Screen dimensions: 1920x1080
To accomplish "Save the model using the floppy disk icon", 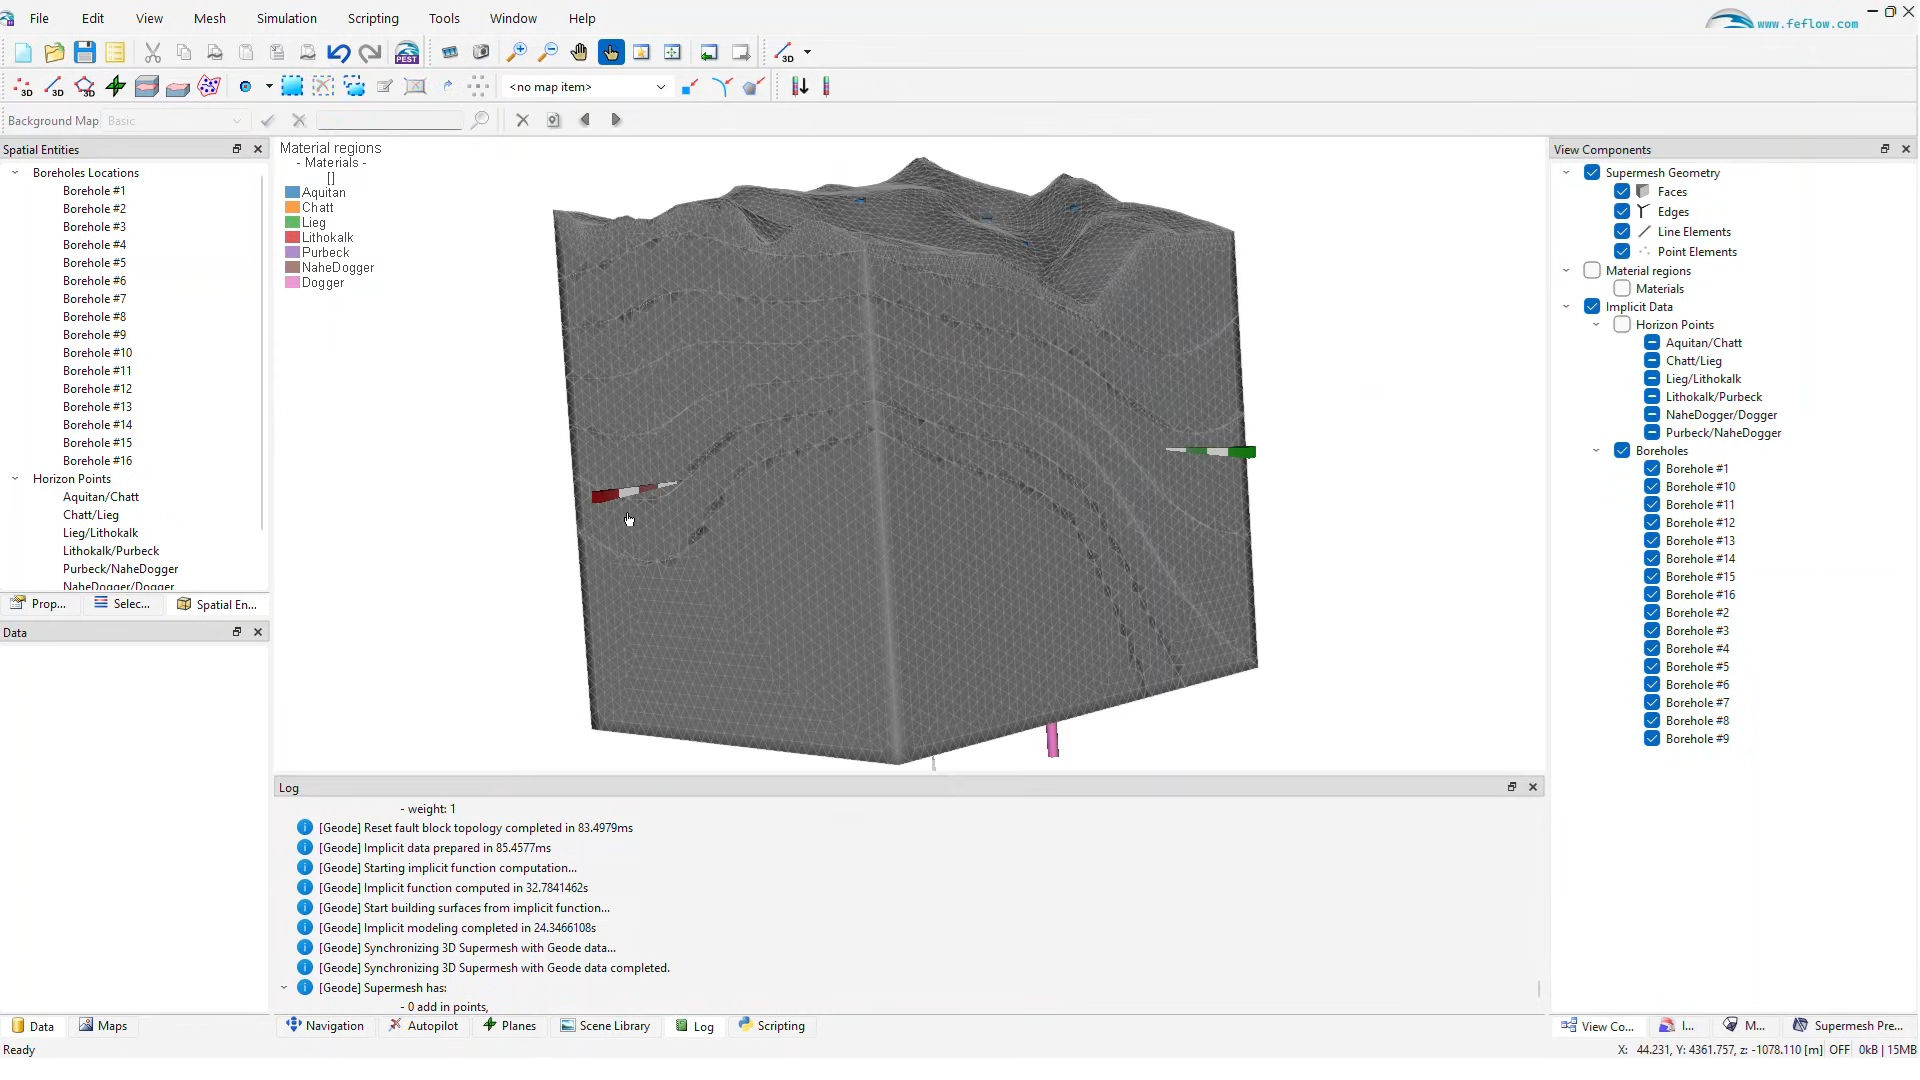I will pyautogui.click(x=85, y=53).
